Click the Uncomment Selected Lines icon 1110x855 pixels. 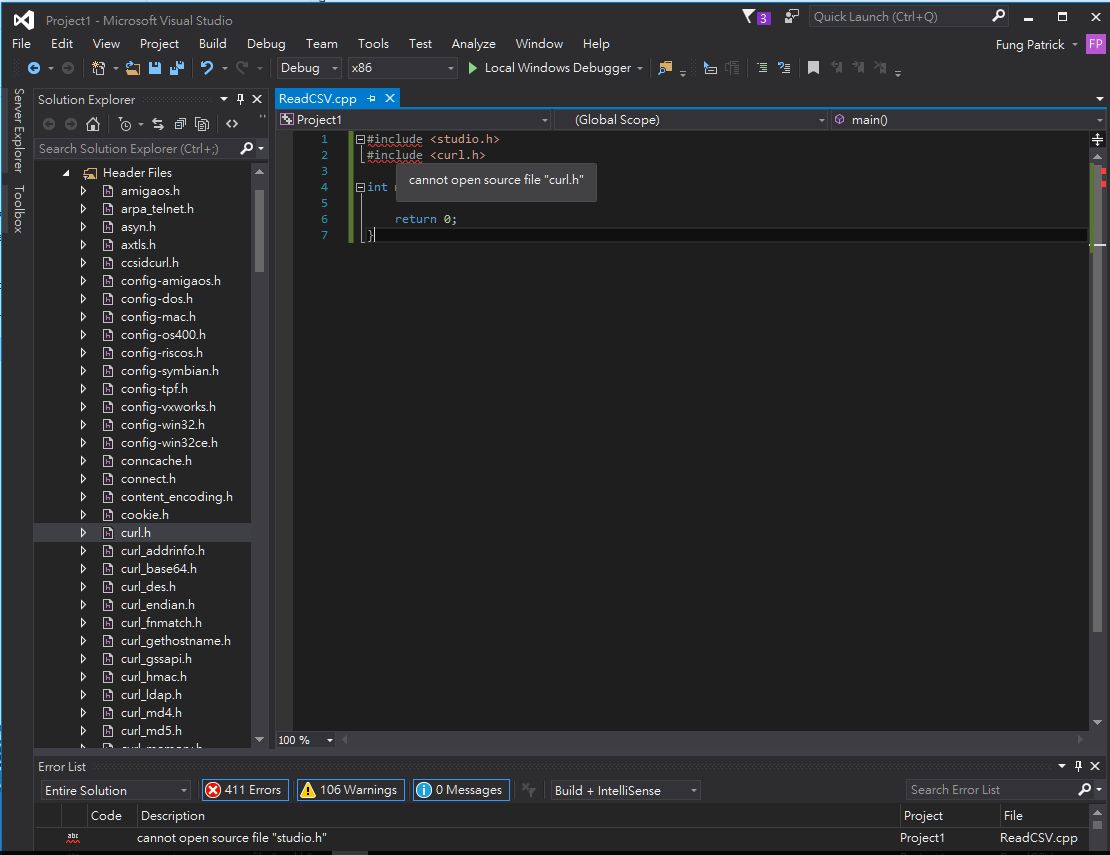point(784,68)
